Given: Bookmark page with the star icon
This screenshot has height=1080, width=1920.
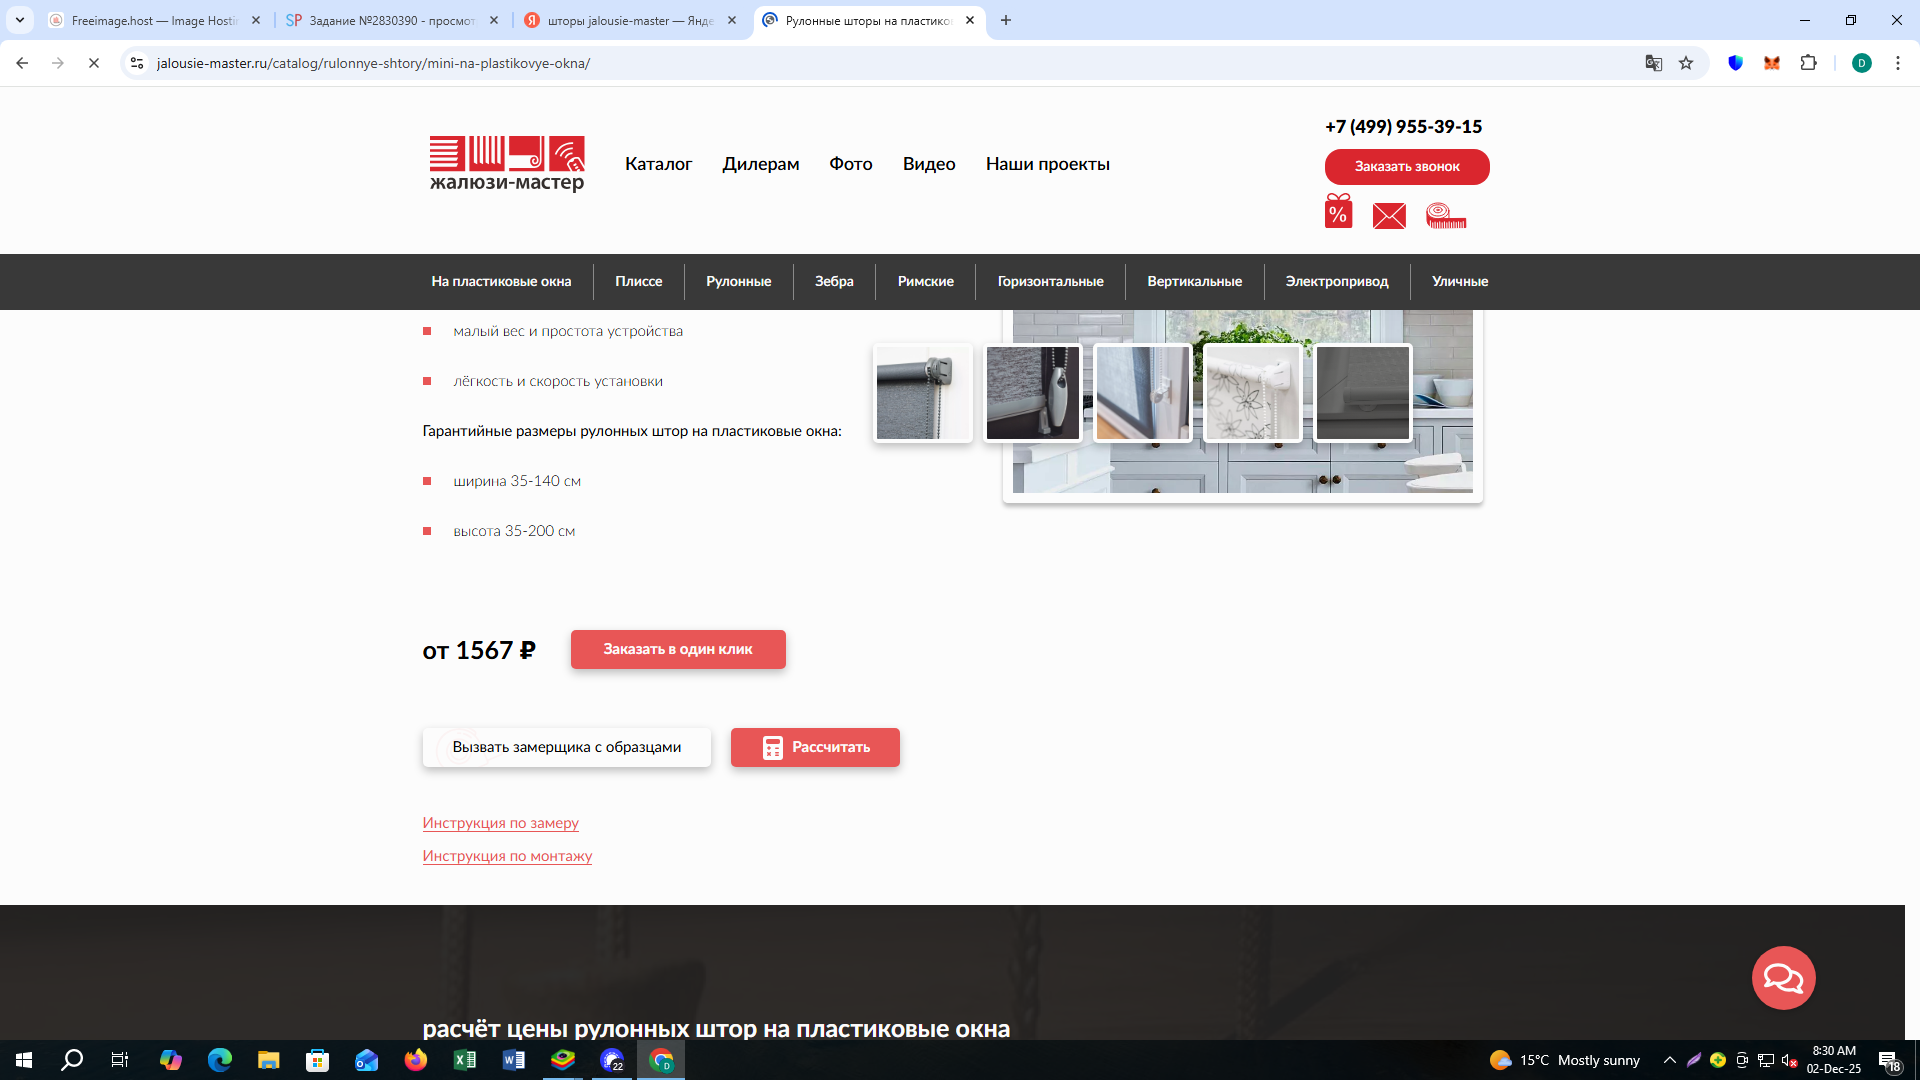Looking at the screenshot, I should (x=1686, y=63).
